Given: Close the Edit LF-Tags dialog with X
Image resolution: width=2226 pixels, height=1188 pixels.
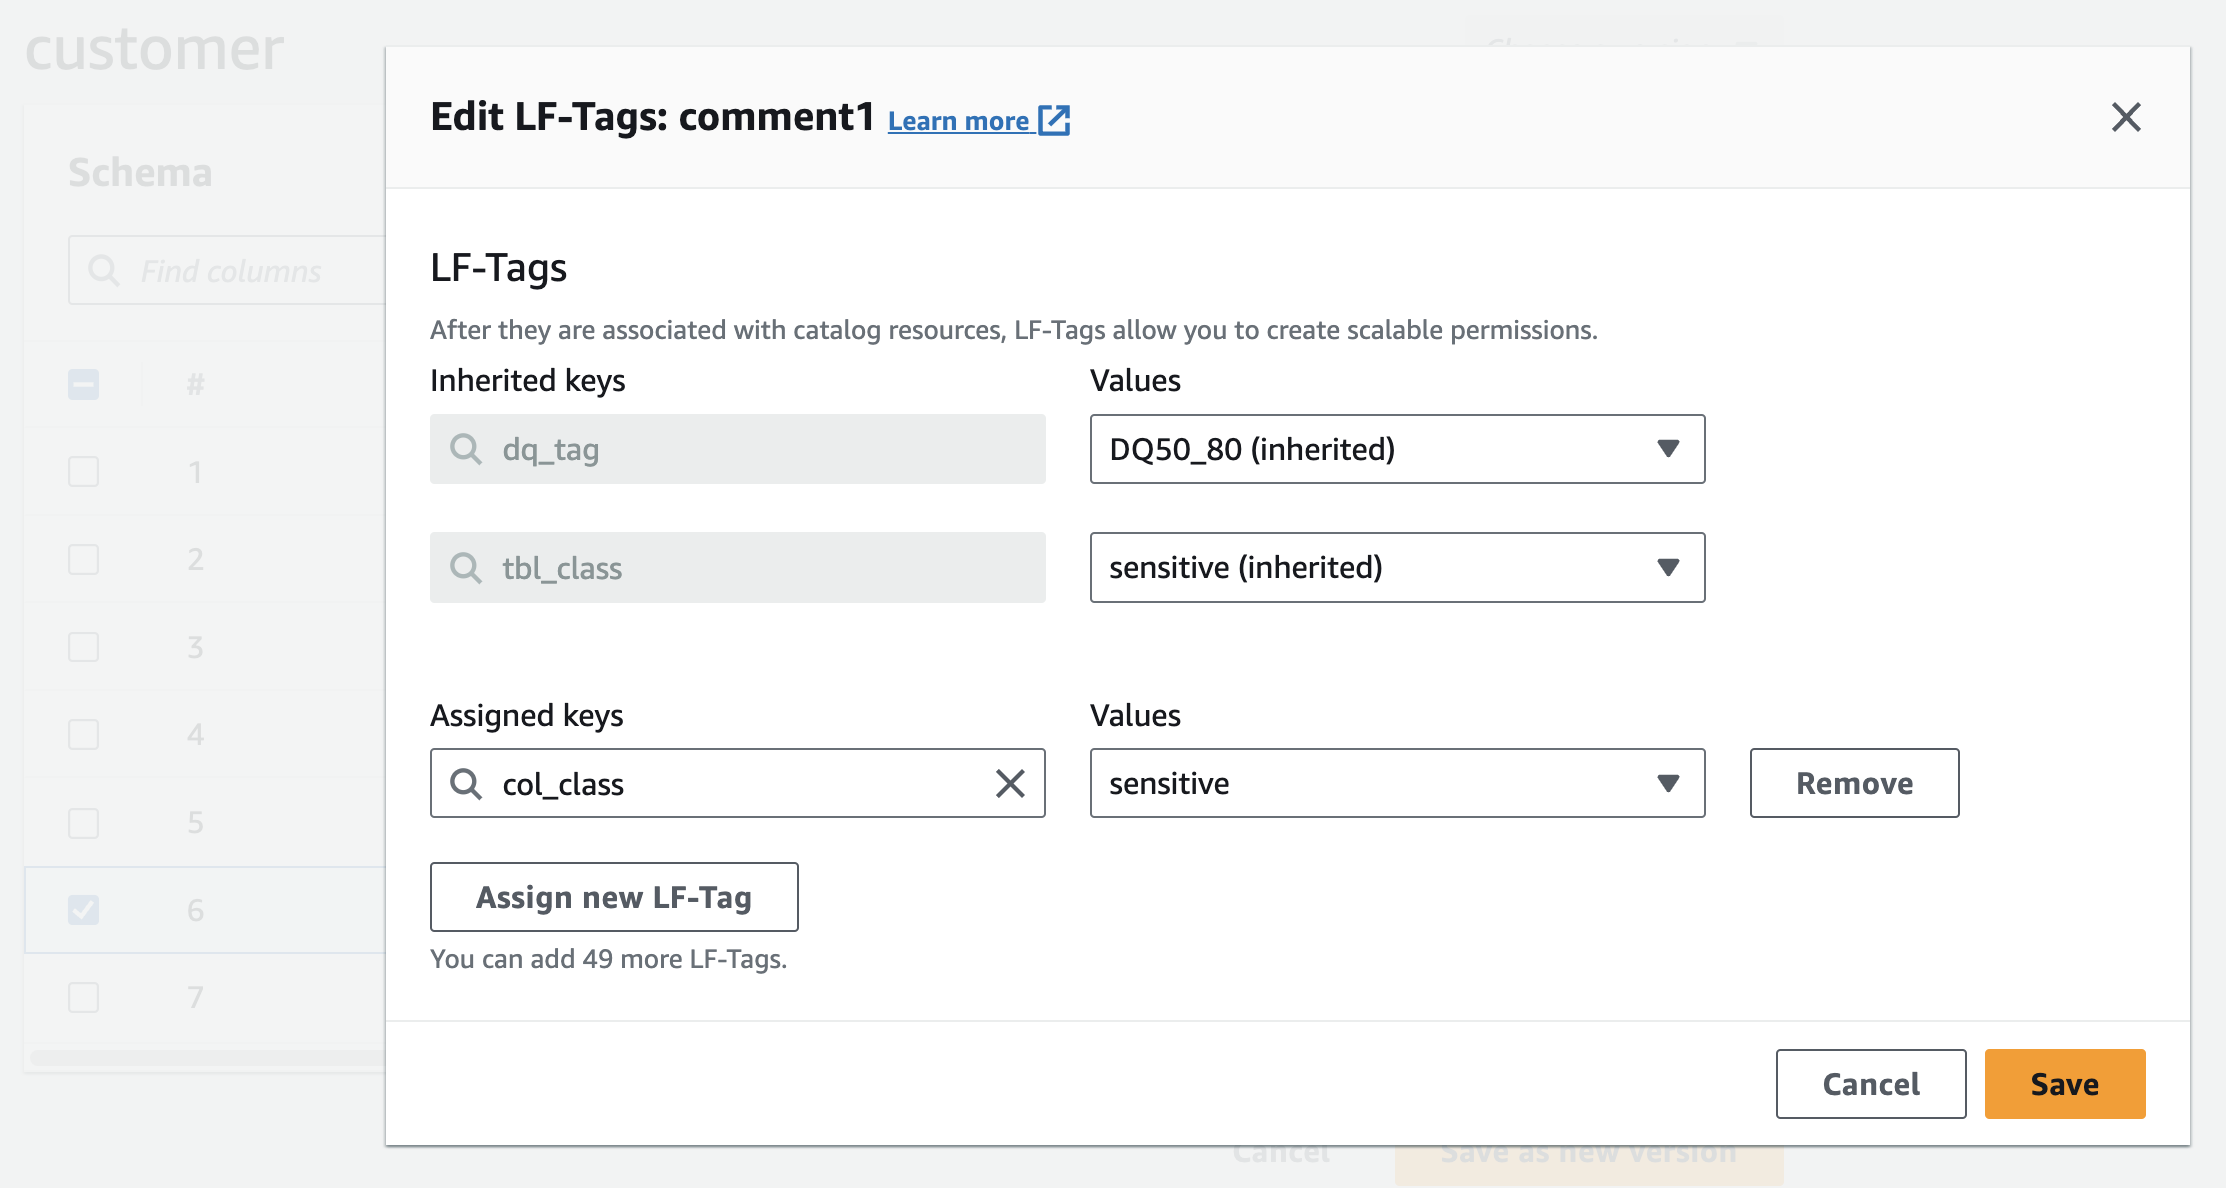Looking at the screenshot, I should coord(2125,117).
